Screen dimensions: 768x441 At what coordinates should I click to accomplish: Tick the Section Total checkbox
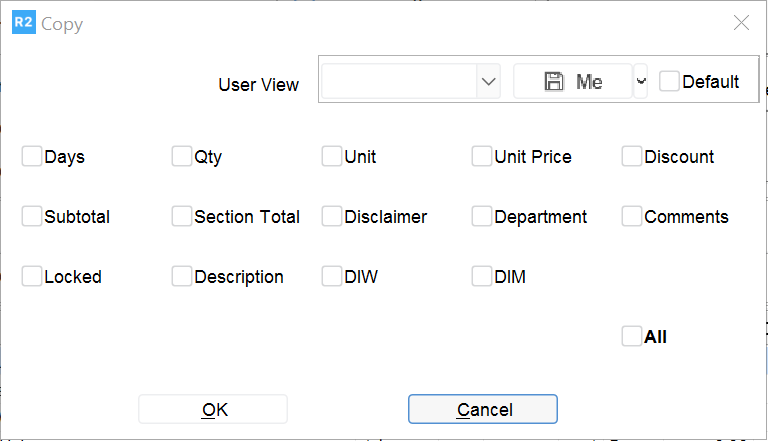(181, 217)
